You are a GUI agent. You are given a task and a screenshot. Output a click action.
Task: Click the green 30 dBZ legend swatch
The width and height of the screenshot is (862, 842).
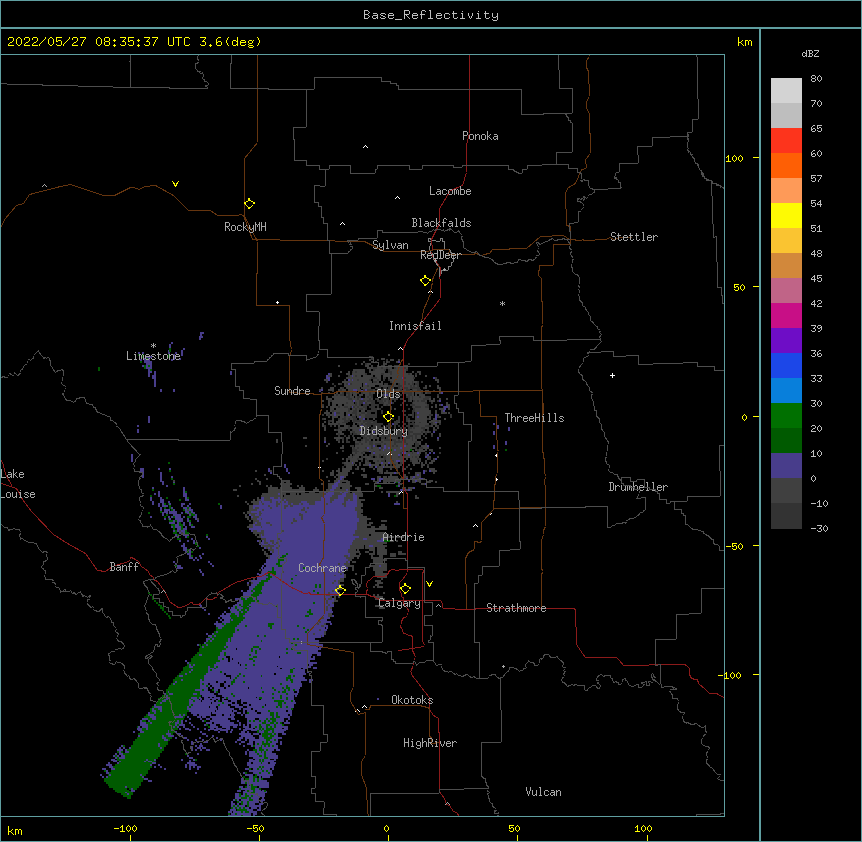pyautogui.click(x=786, y=415)
